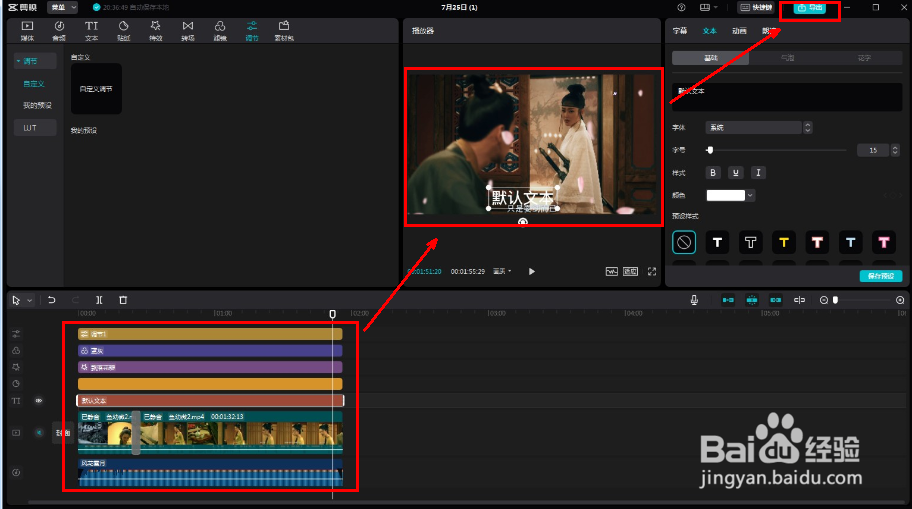Click the microphone record icon
Viewport: 912px width, 509px height.
(x=694, y=300)
